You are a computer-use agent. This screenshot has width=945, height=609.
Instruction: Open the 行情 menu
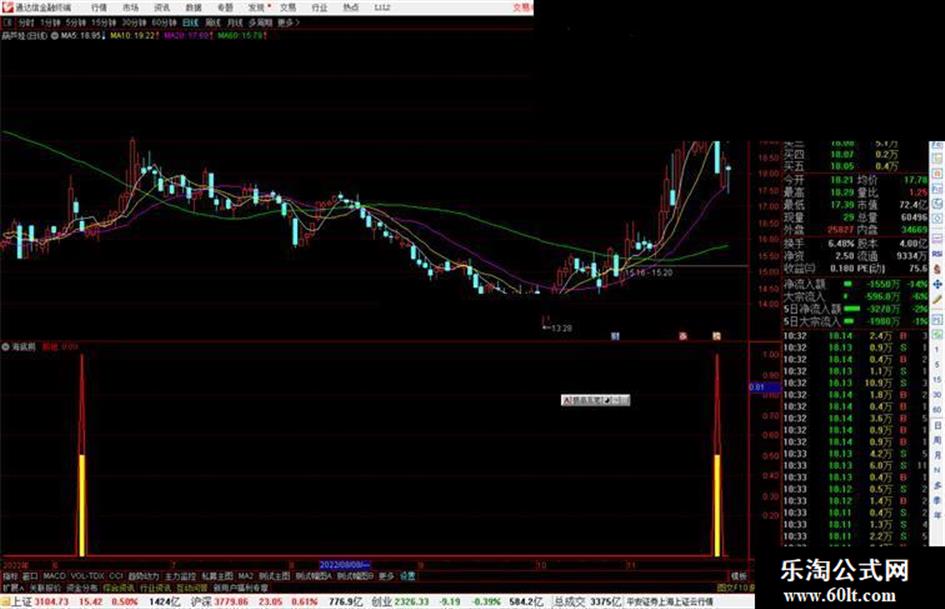click(x=99, y=8)
